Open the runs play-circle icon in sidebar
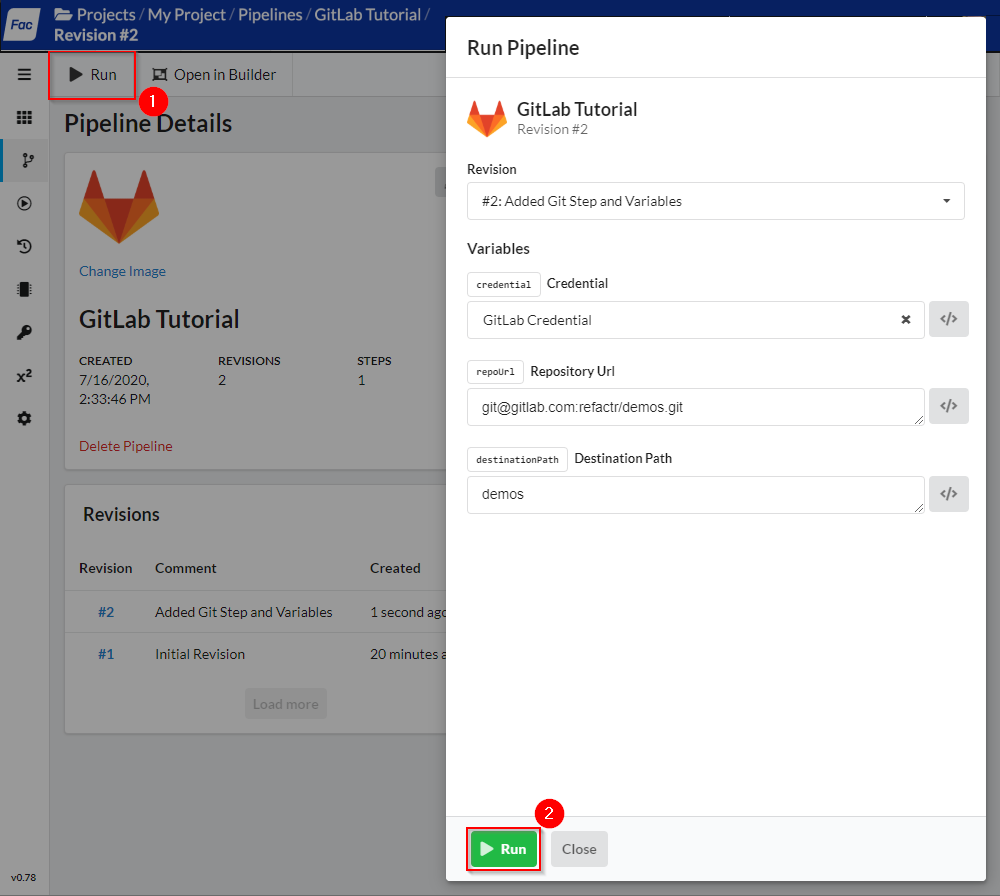This screenshot has height=896, width=1000. (24, 203)
